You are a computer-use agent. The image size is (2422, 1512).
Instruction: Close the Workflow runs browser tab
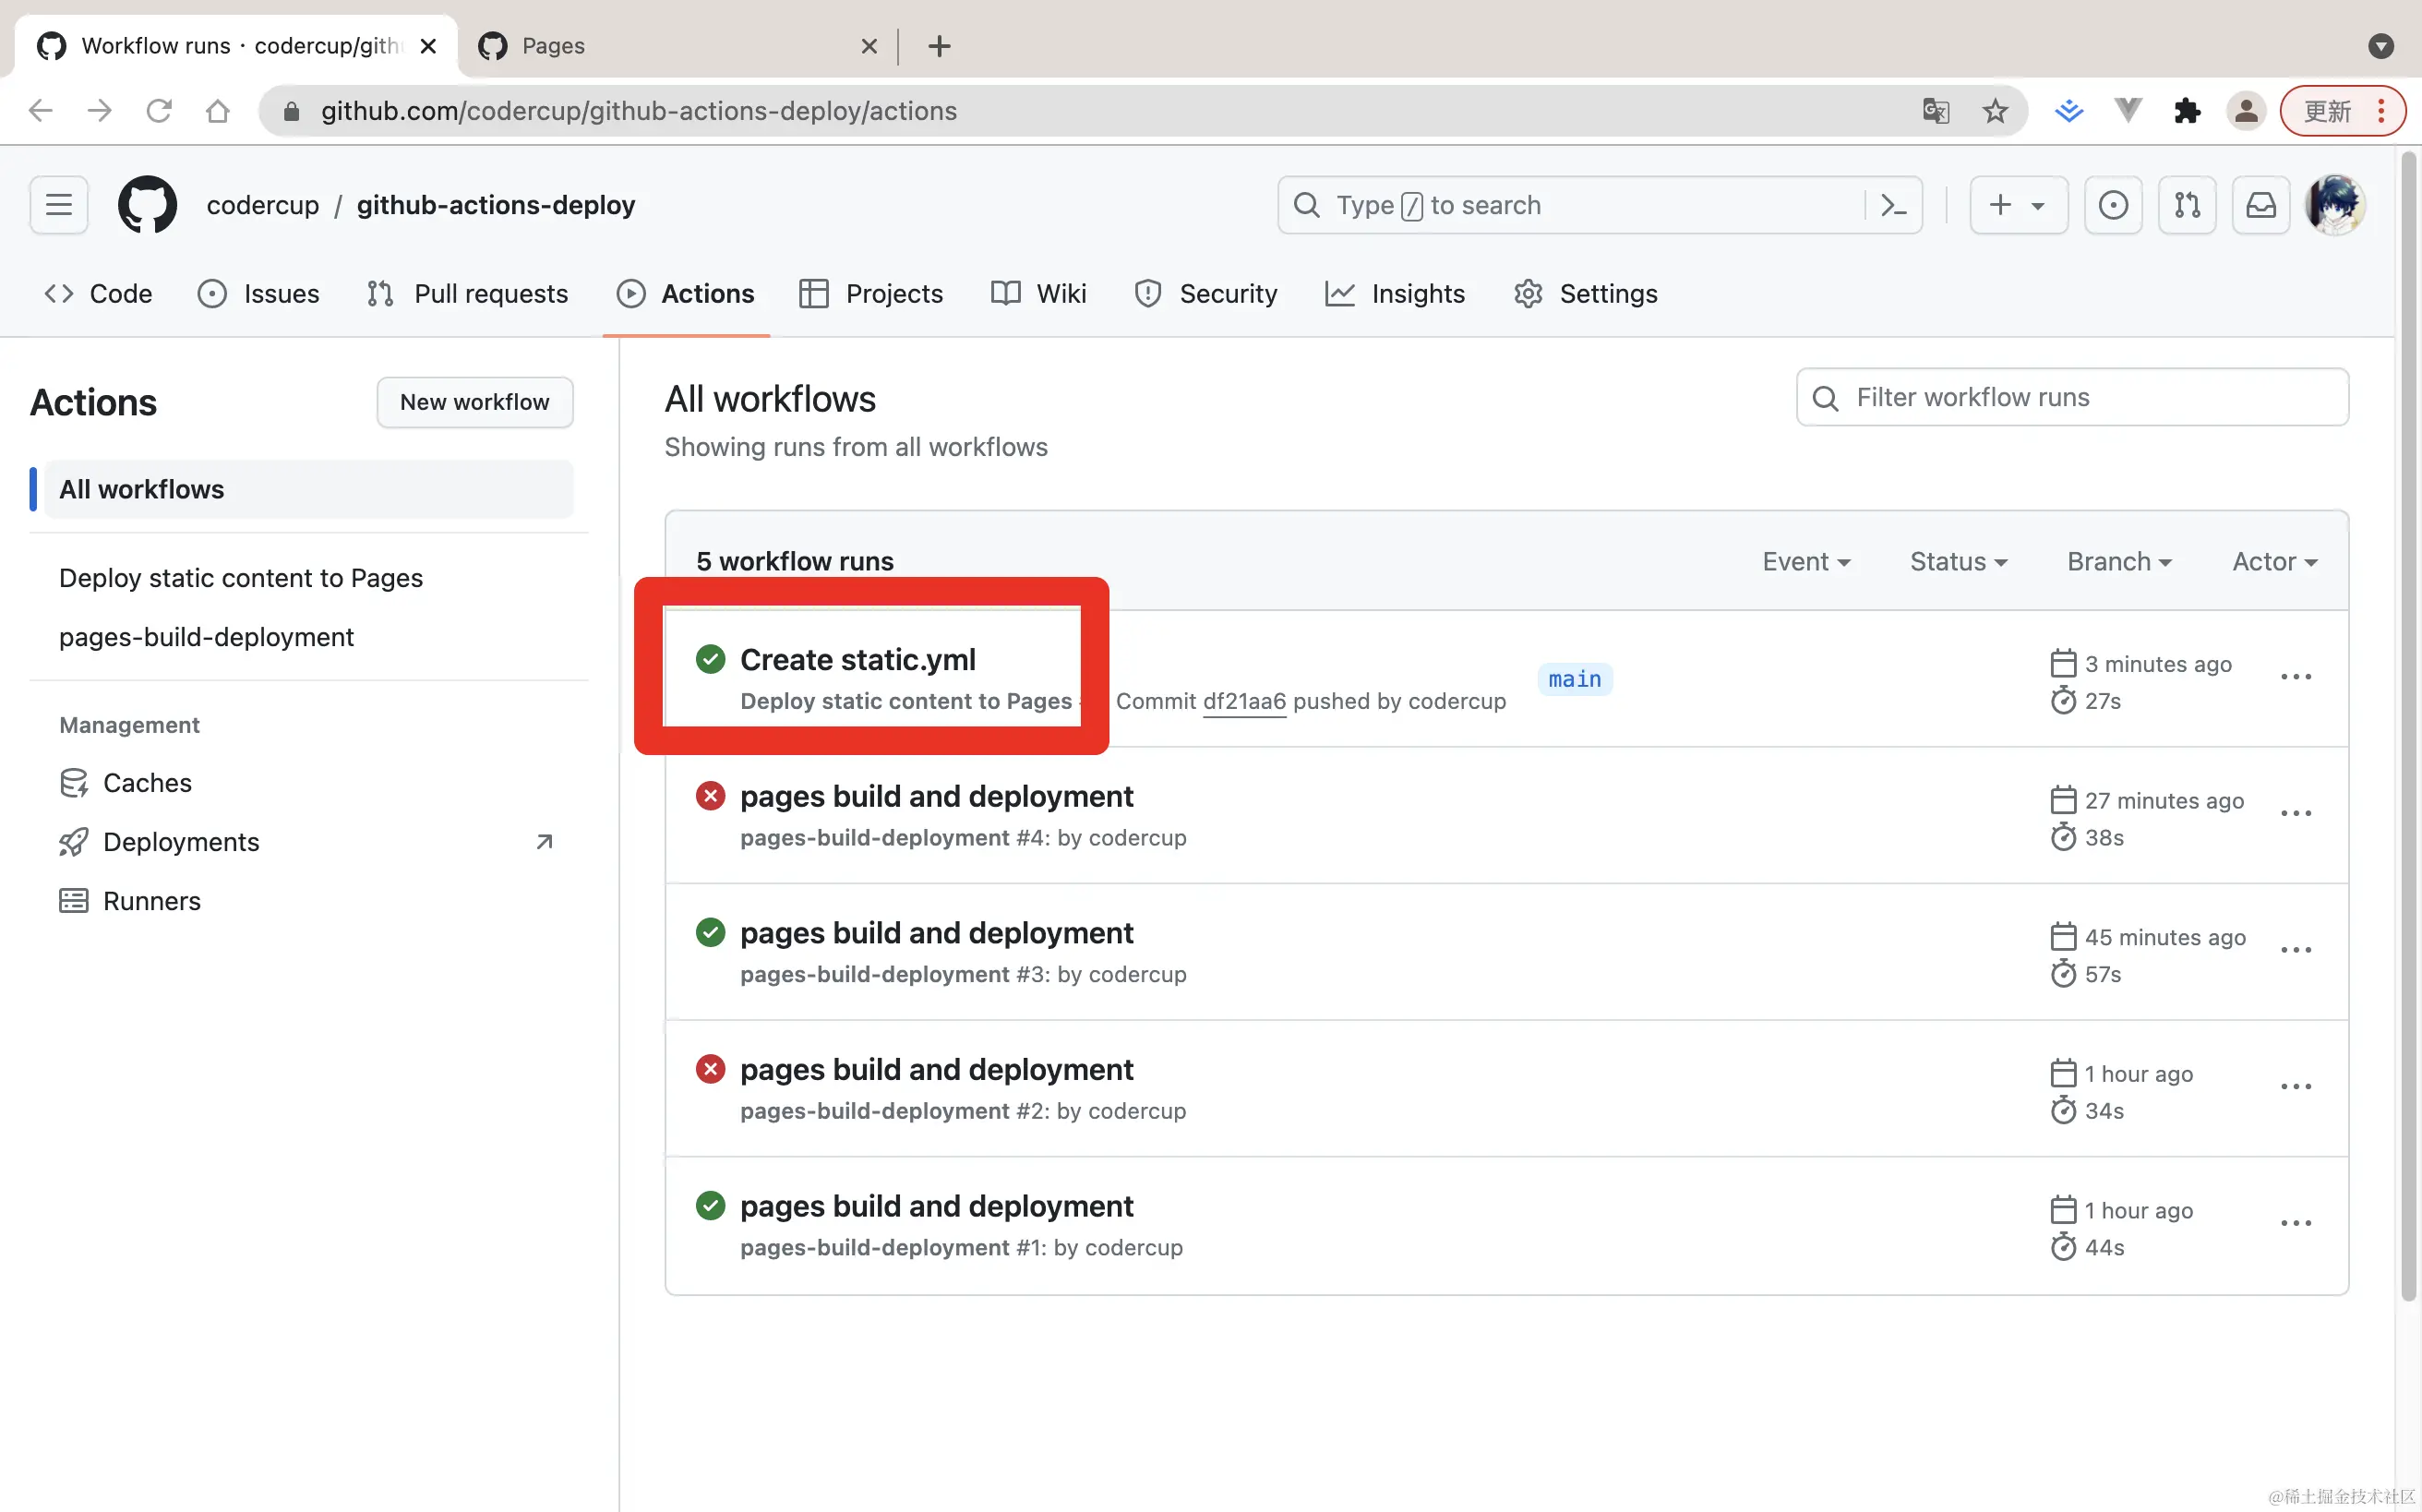[x=428, y=46]
